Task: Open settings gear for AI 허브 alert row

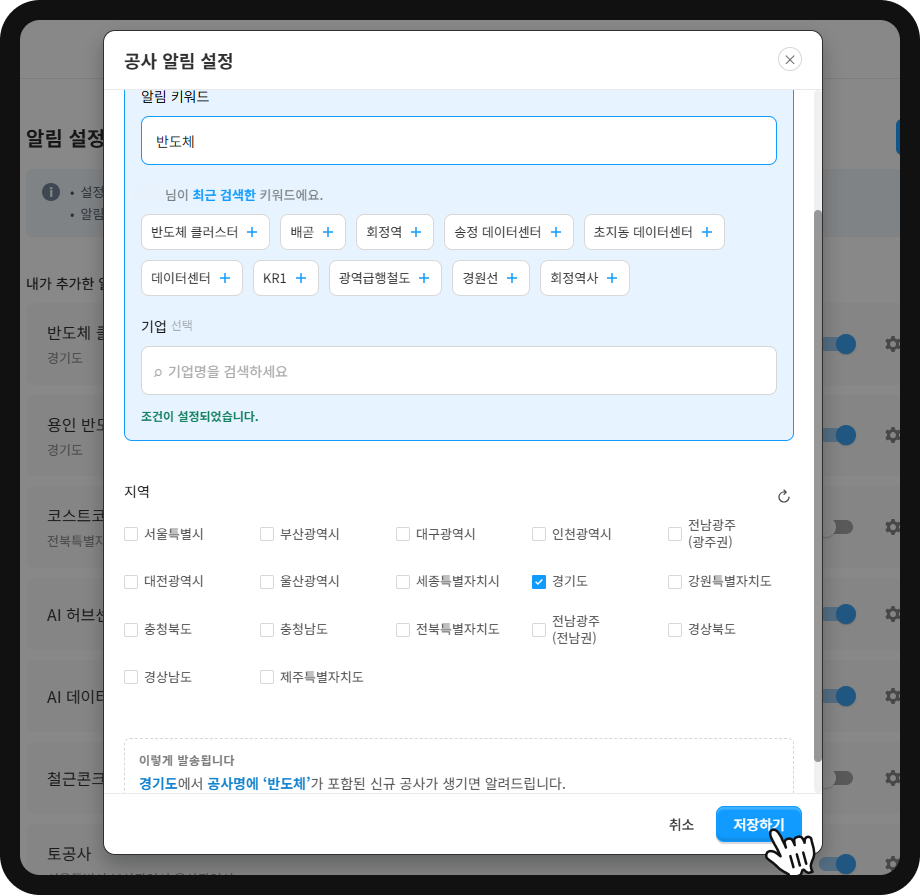Action: tap(892, 614)
